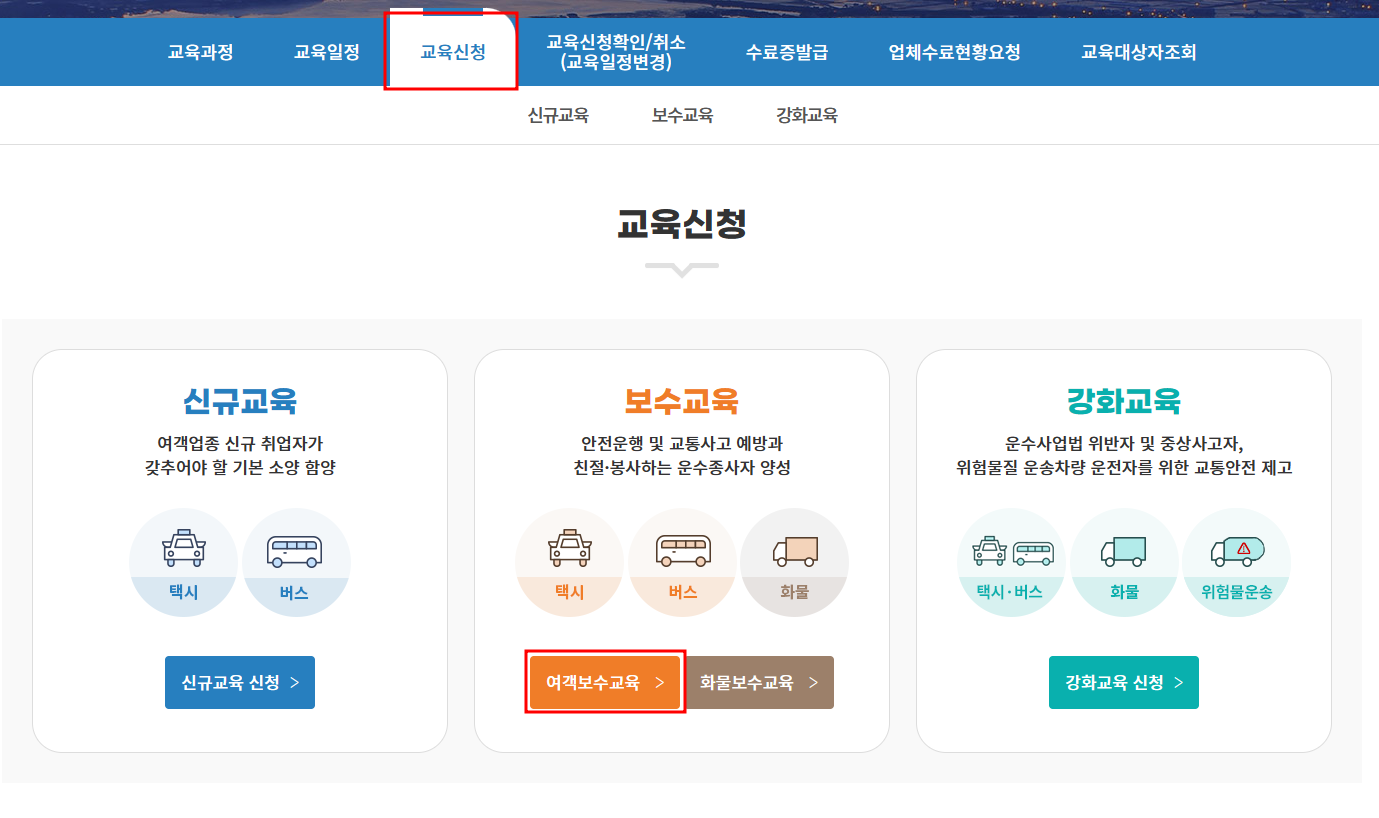Select the 버스 icon under 신규교육
The height and width of the screenshot is (818, 1379).
[297, 560]
